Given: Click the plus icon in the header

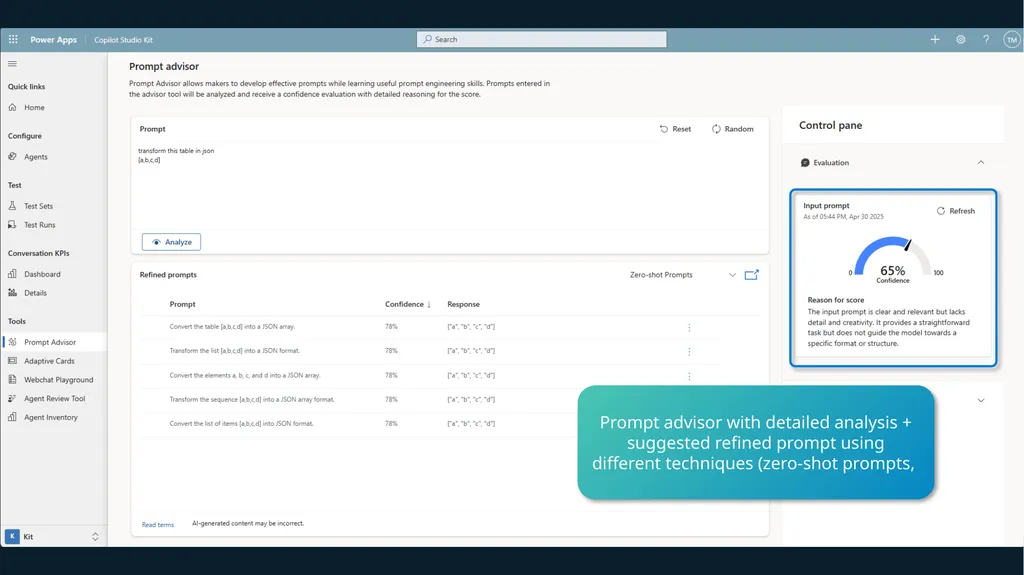Looking at the screenshot, I should coord(935,39).
